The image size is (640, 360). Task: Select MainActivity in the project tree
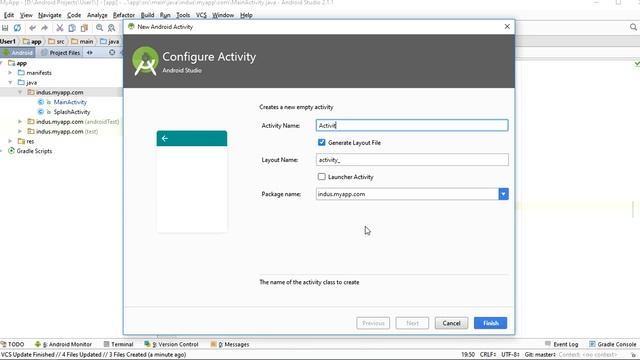tap(70, 102)
